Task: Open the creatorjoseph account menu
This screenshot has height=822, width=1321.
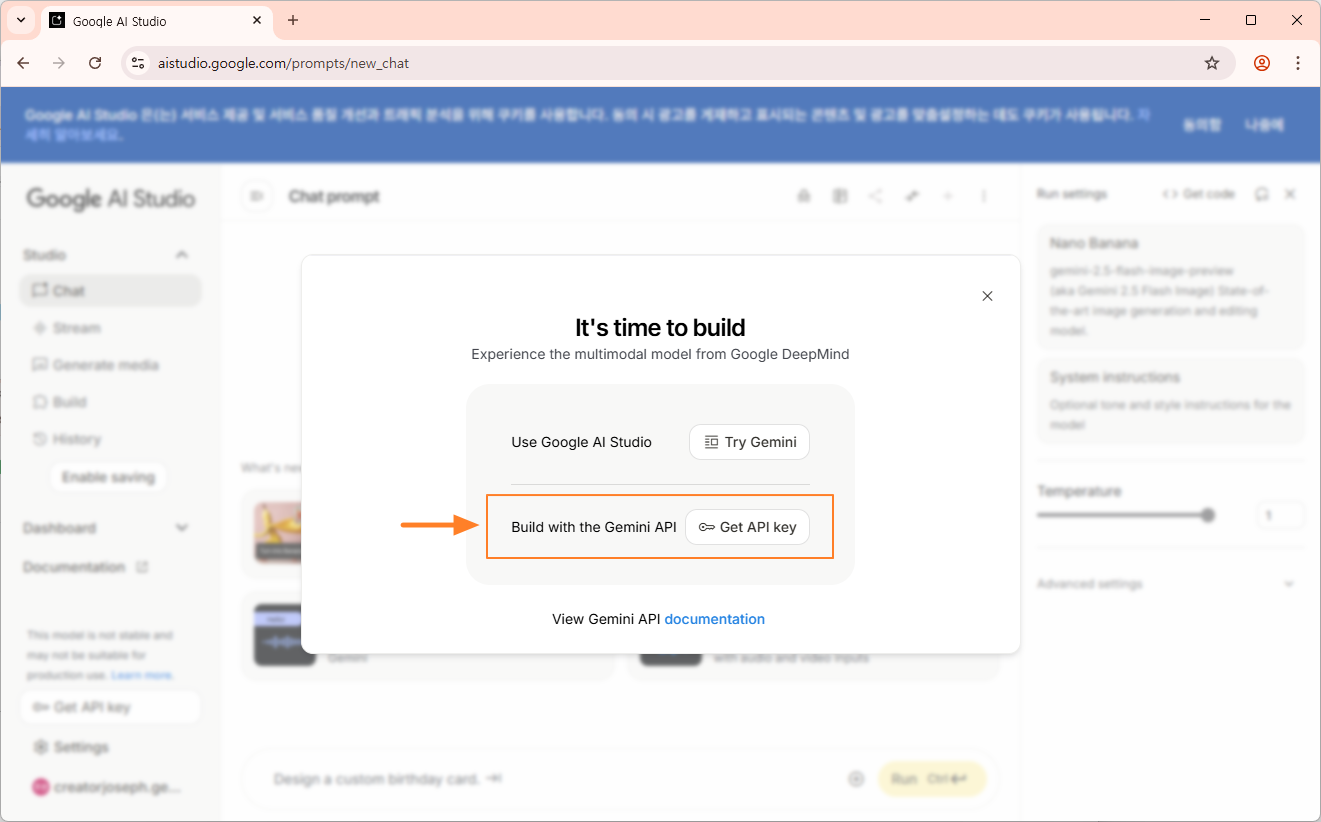Action: pyautogui.click(x=106, y=787)
